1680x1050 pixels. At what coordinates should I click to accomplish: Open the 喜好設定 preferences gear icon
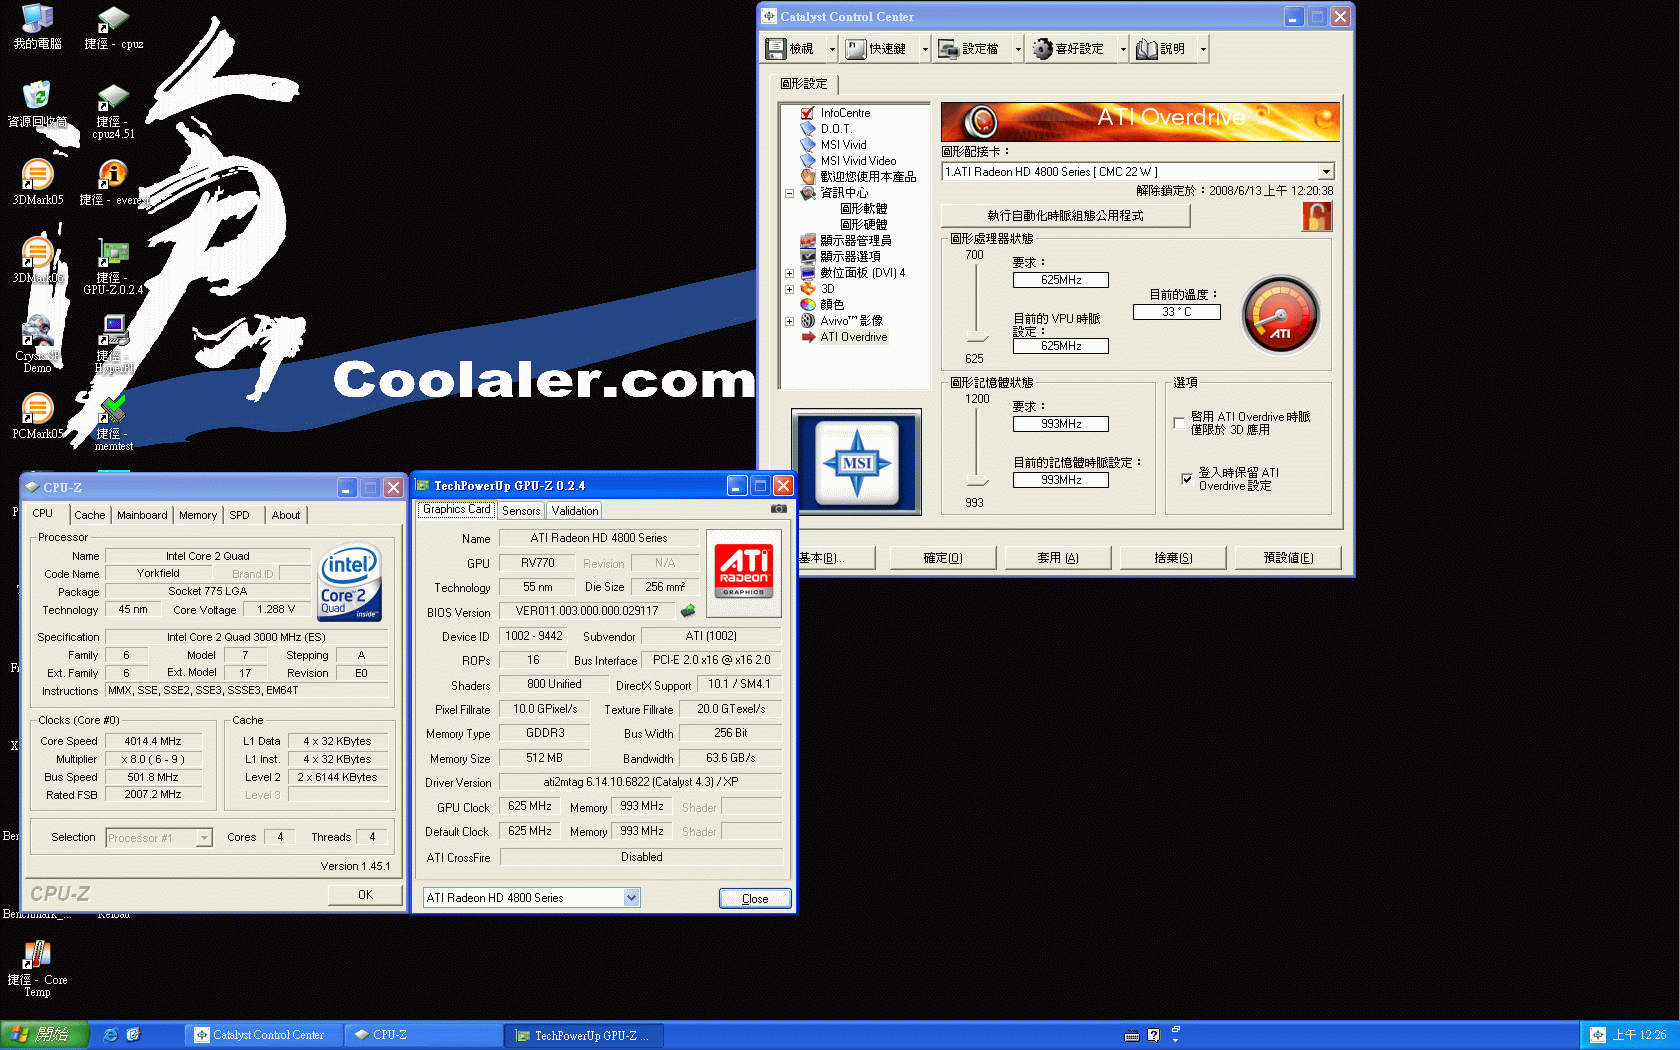click(1042, 48)
